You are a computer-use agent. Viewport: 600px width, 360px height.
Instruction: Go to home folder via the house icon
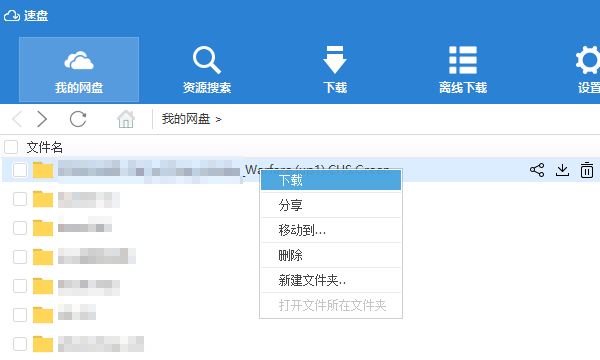pyautogui.click(x=126, y=119)
